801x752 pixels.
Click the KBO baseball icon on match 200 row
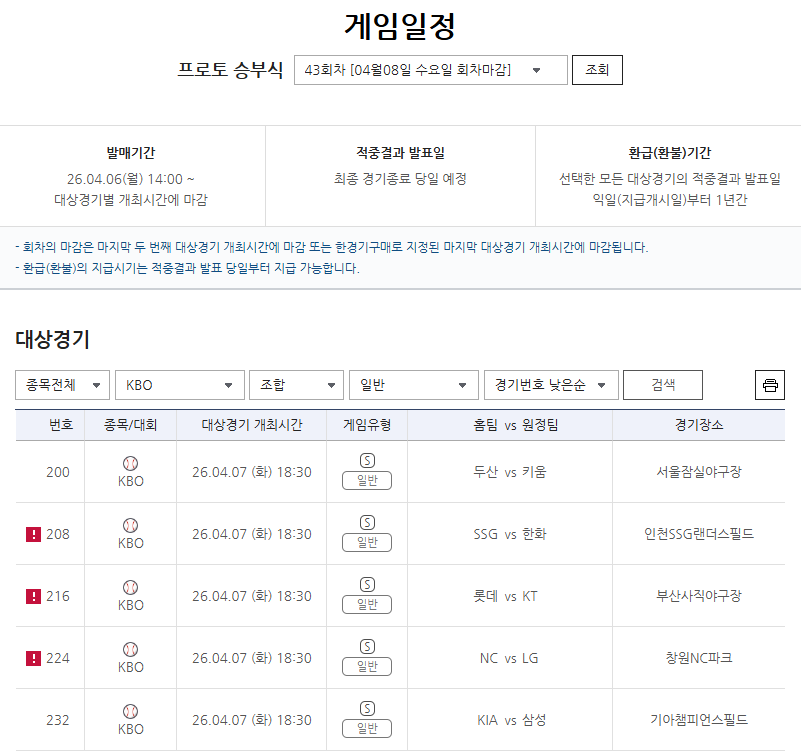(x=128, y=465)
